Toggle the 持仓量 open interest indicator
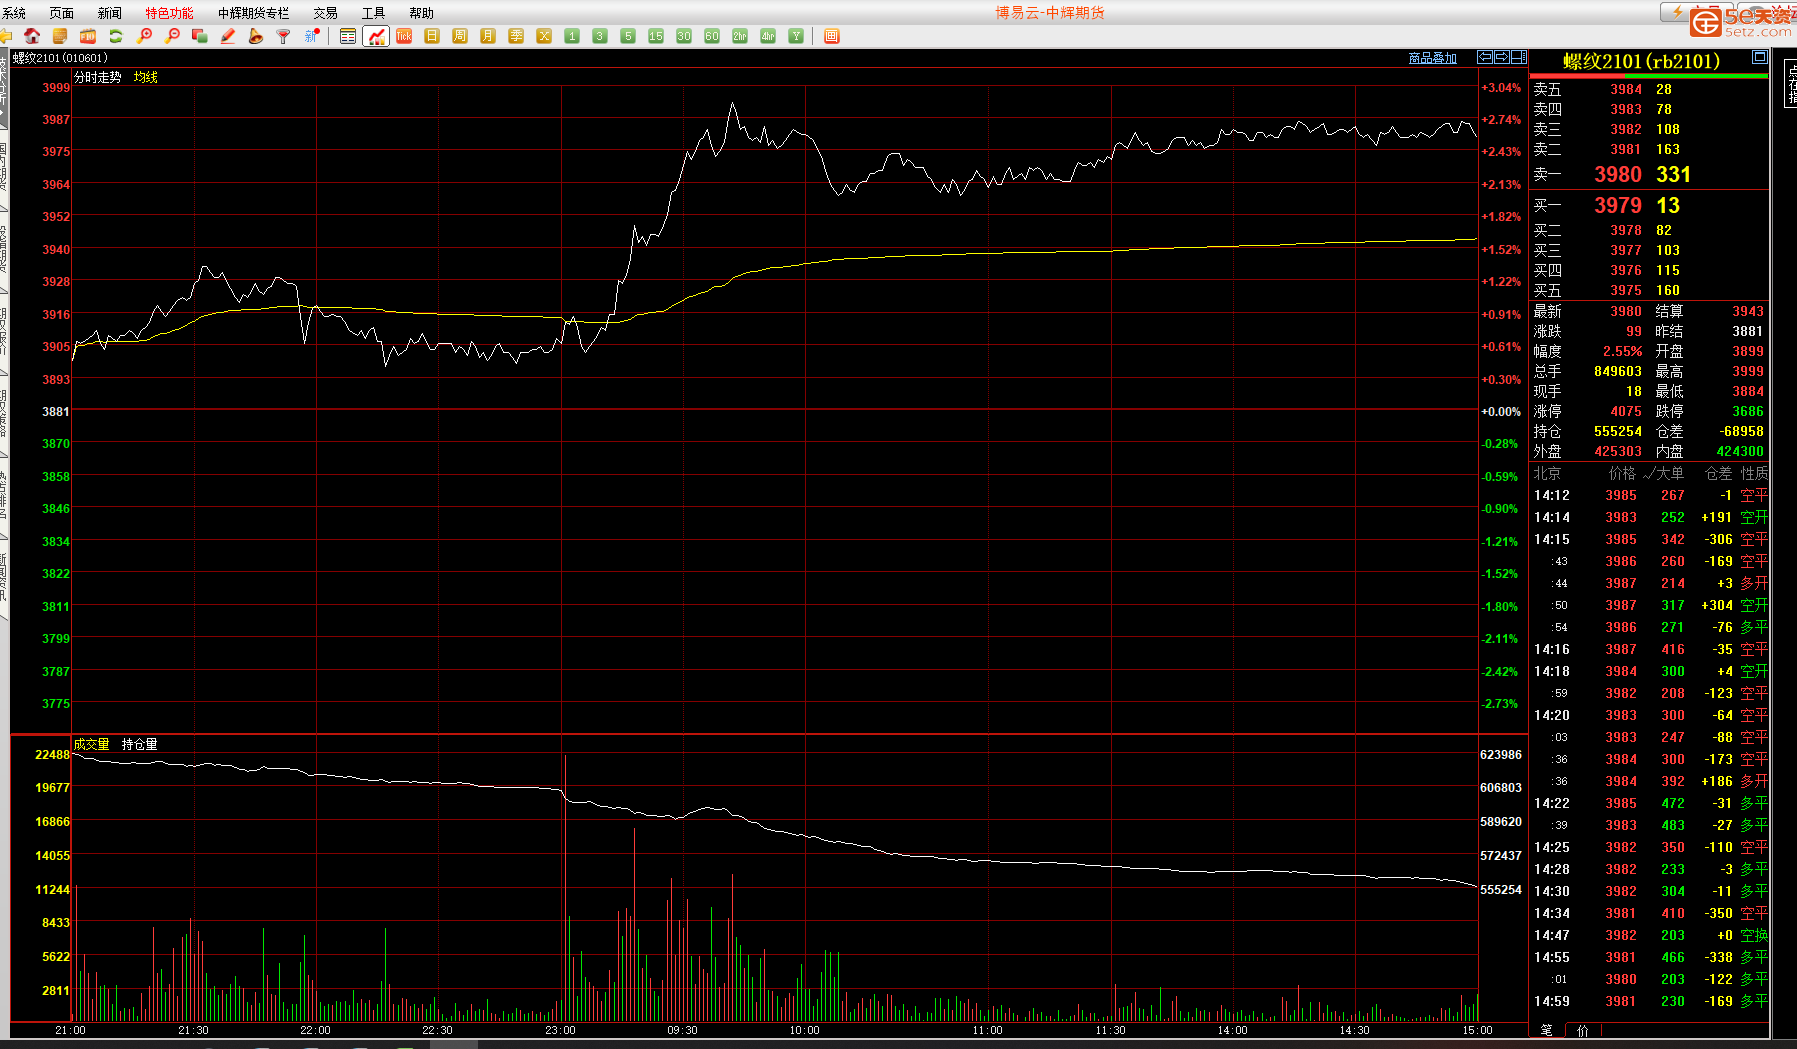This screenshot has width=1797, height=1049. (139, 744)
